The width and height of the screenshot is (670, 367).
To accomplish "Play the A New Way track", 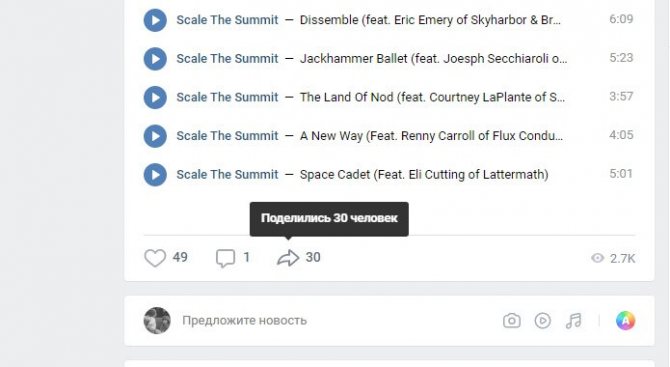I will 155,136.
